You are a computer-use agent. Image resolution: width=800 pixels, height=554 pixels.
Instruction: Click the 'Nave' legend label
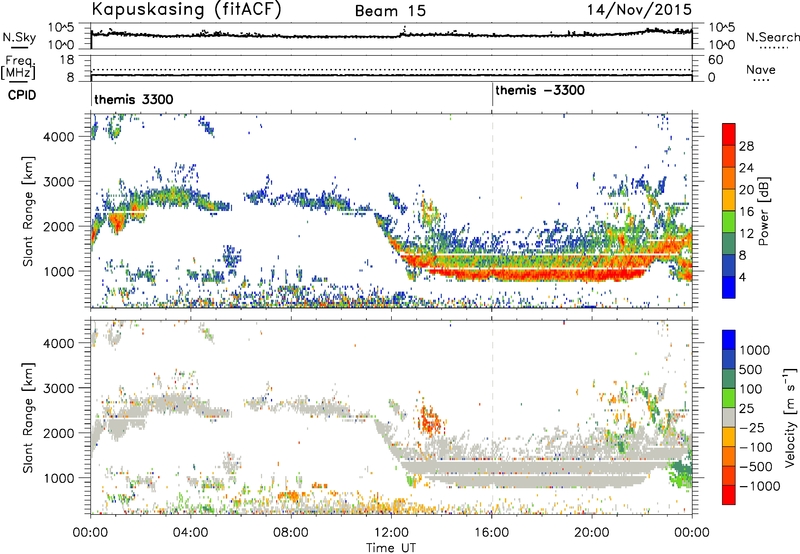tap(761, 70)
